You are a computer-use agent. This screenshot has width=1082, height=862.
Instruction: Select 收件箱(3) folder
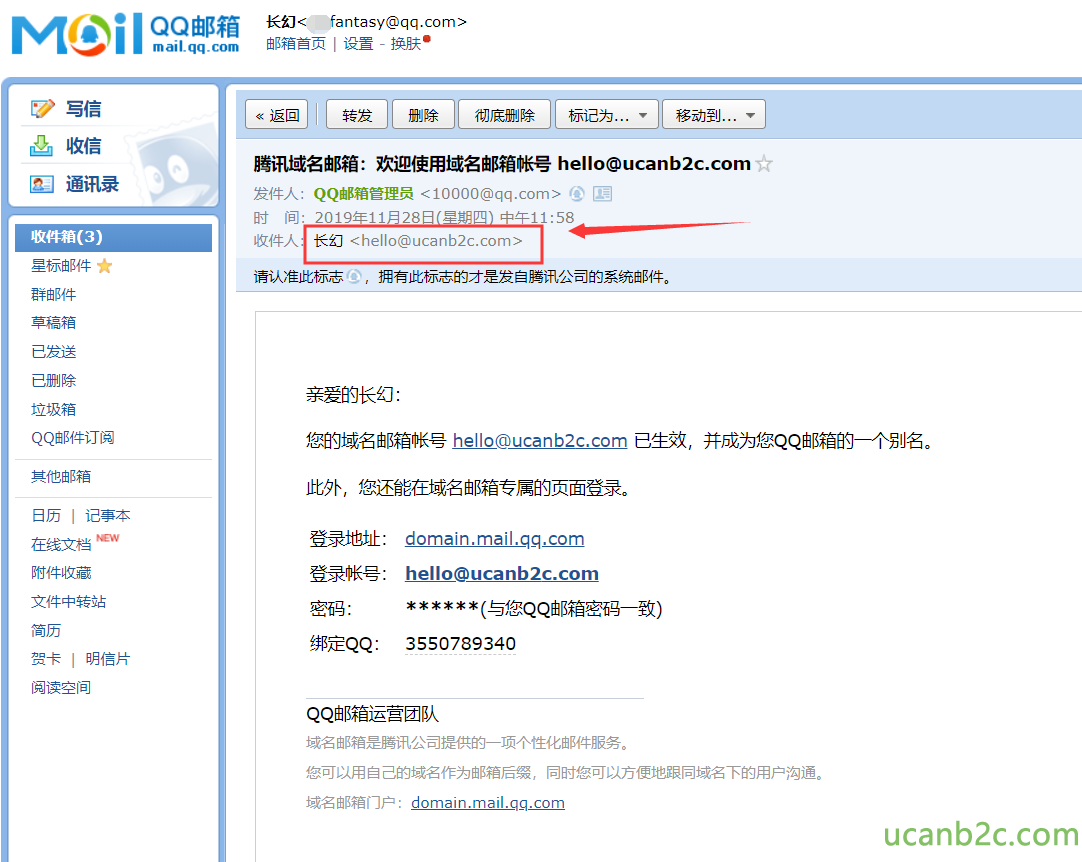(x=113, y=237)
